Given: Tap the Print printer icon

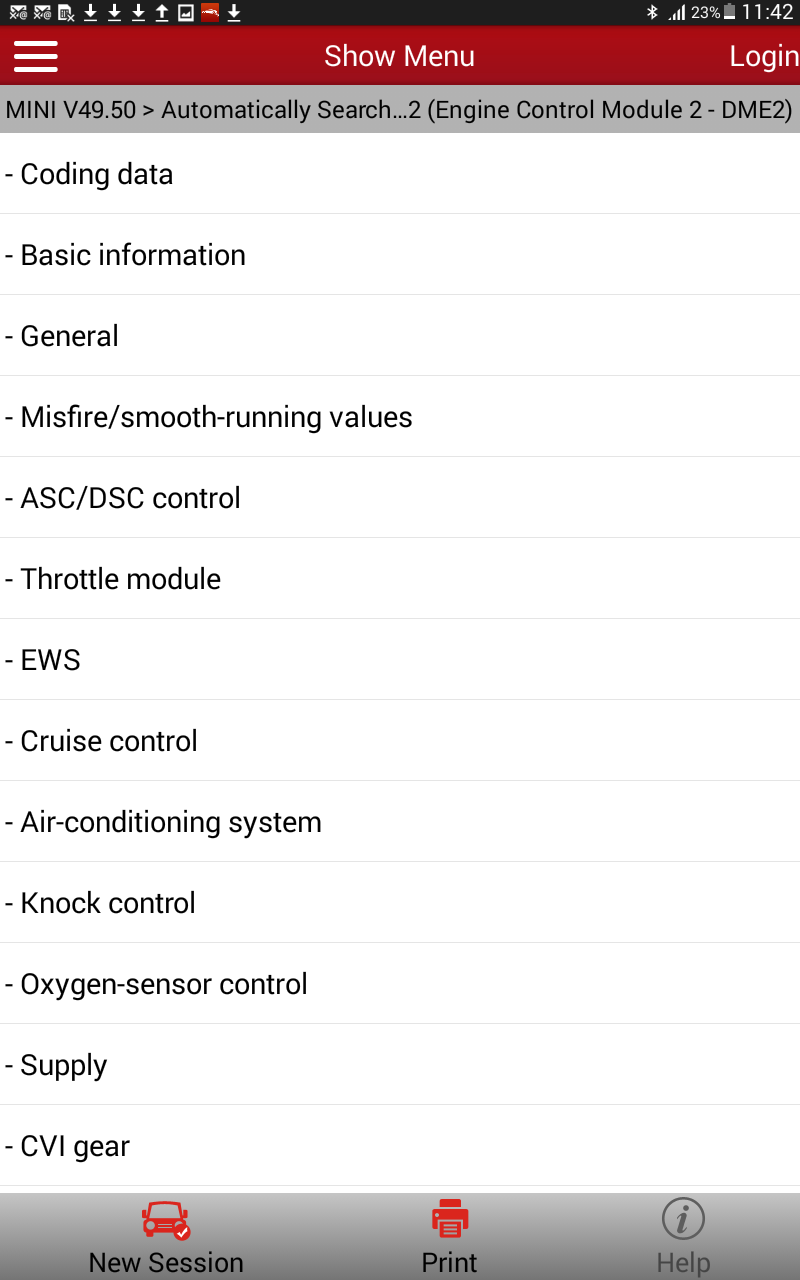Looking at the screenshot, I should tap(450, 1220).
